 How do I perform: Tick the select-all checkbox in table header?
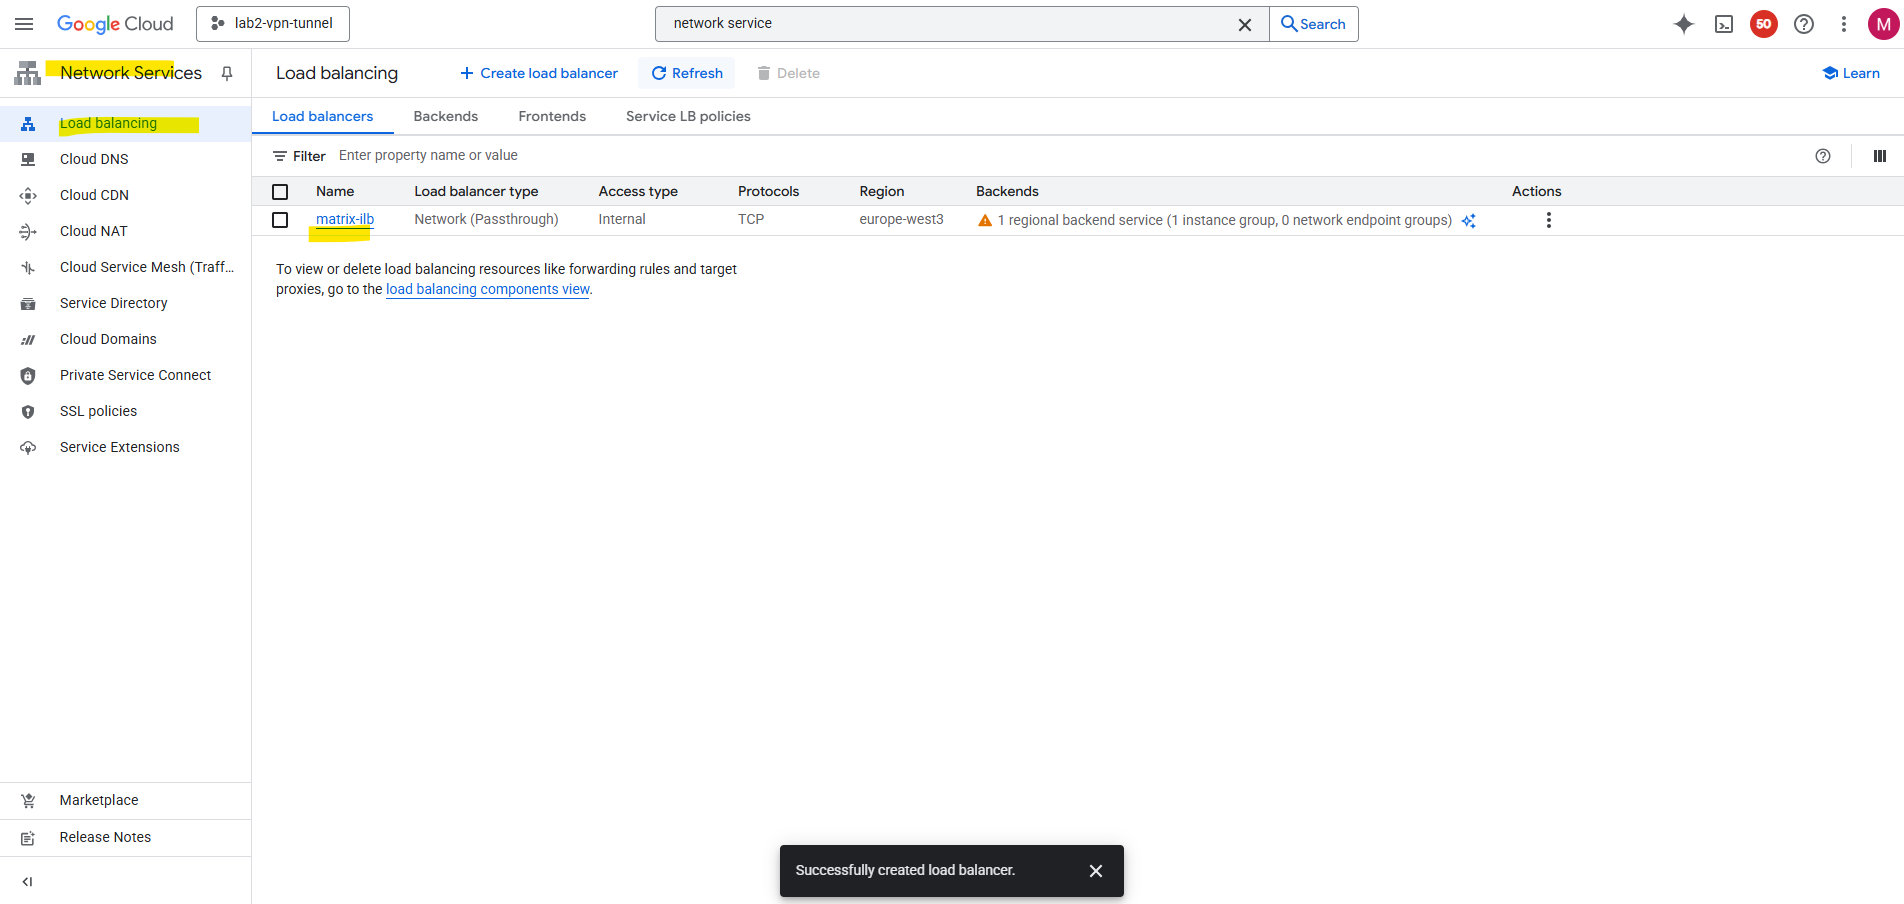(280, 192)
